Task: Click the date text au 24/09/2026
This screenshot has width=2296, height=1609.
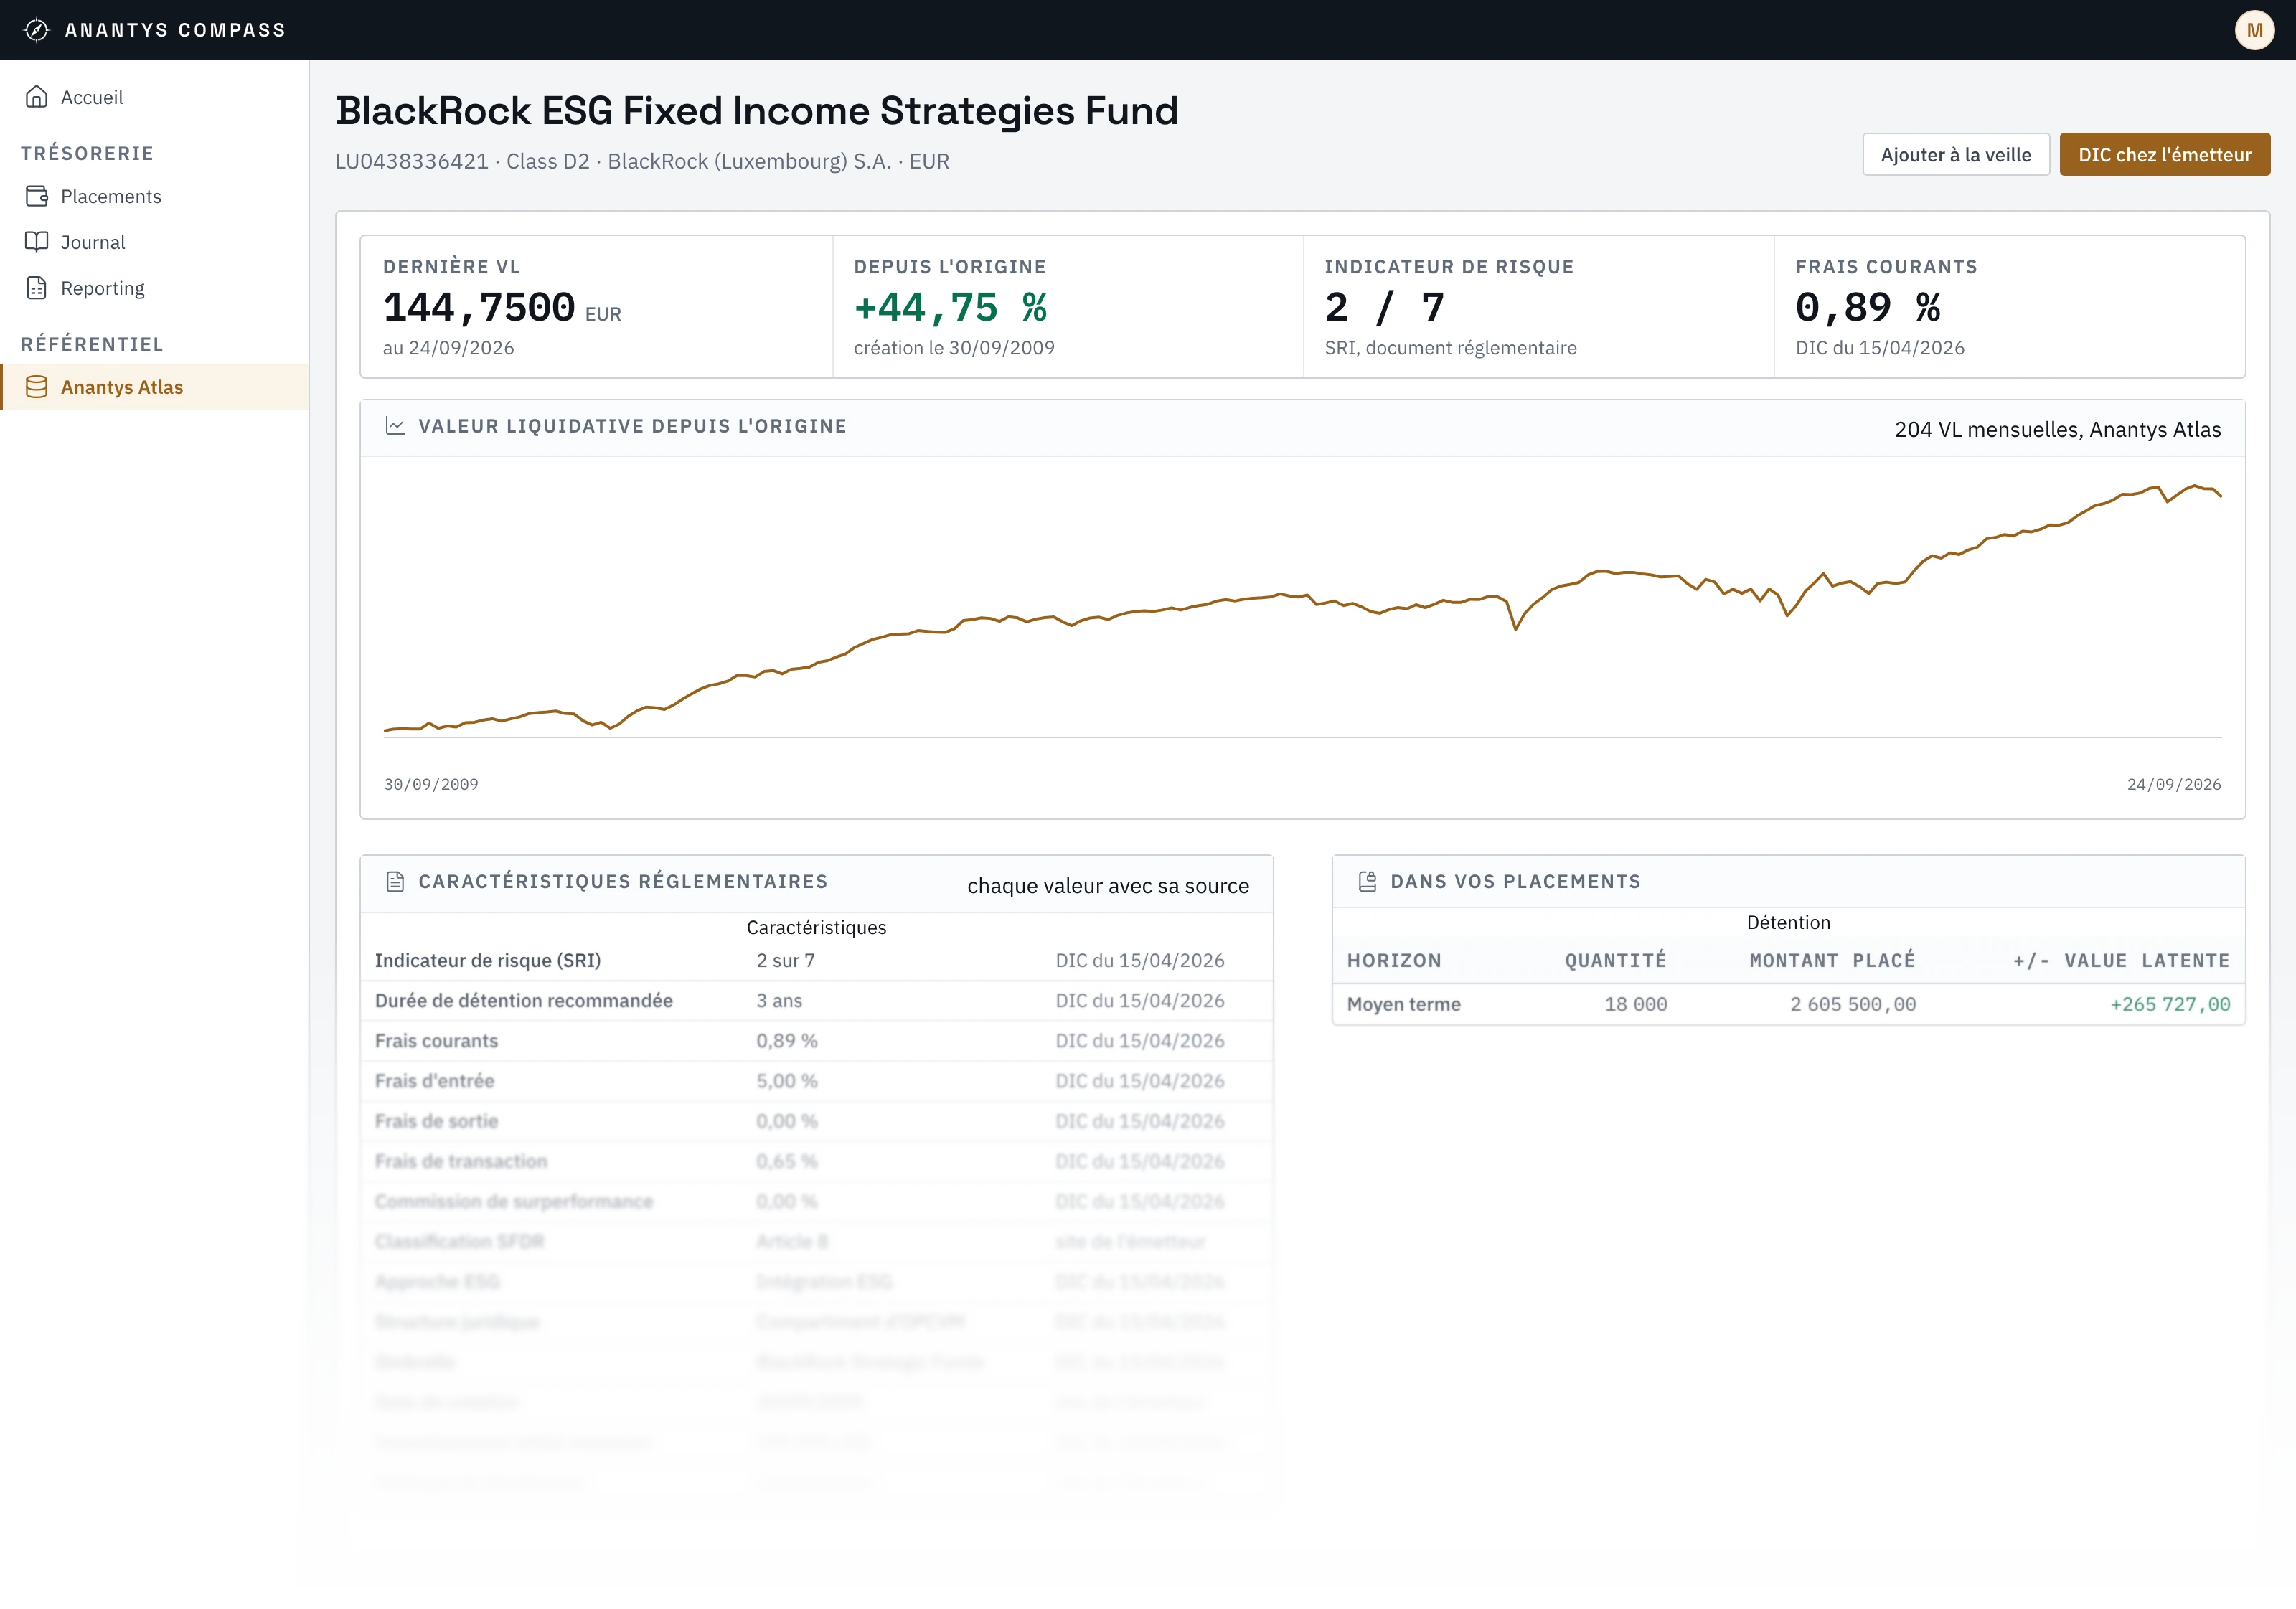Action: [448, 348]
